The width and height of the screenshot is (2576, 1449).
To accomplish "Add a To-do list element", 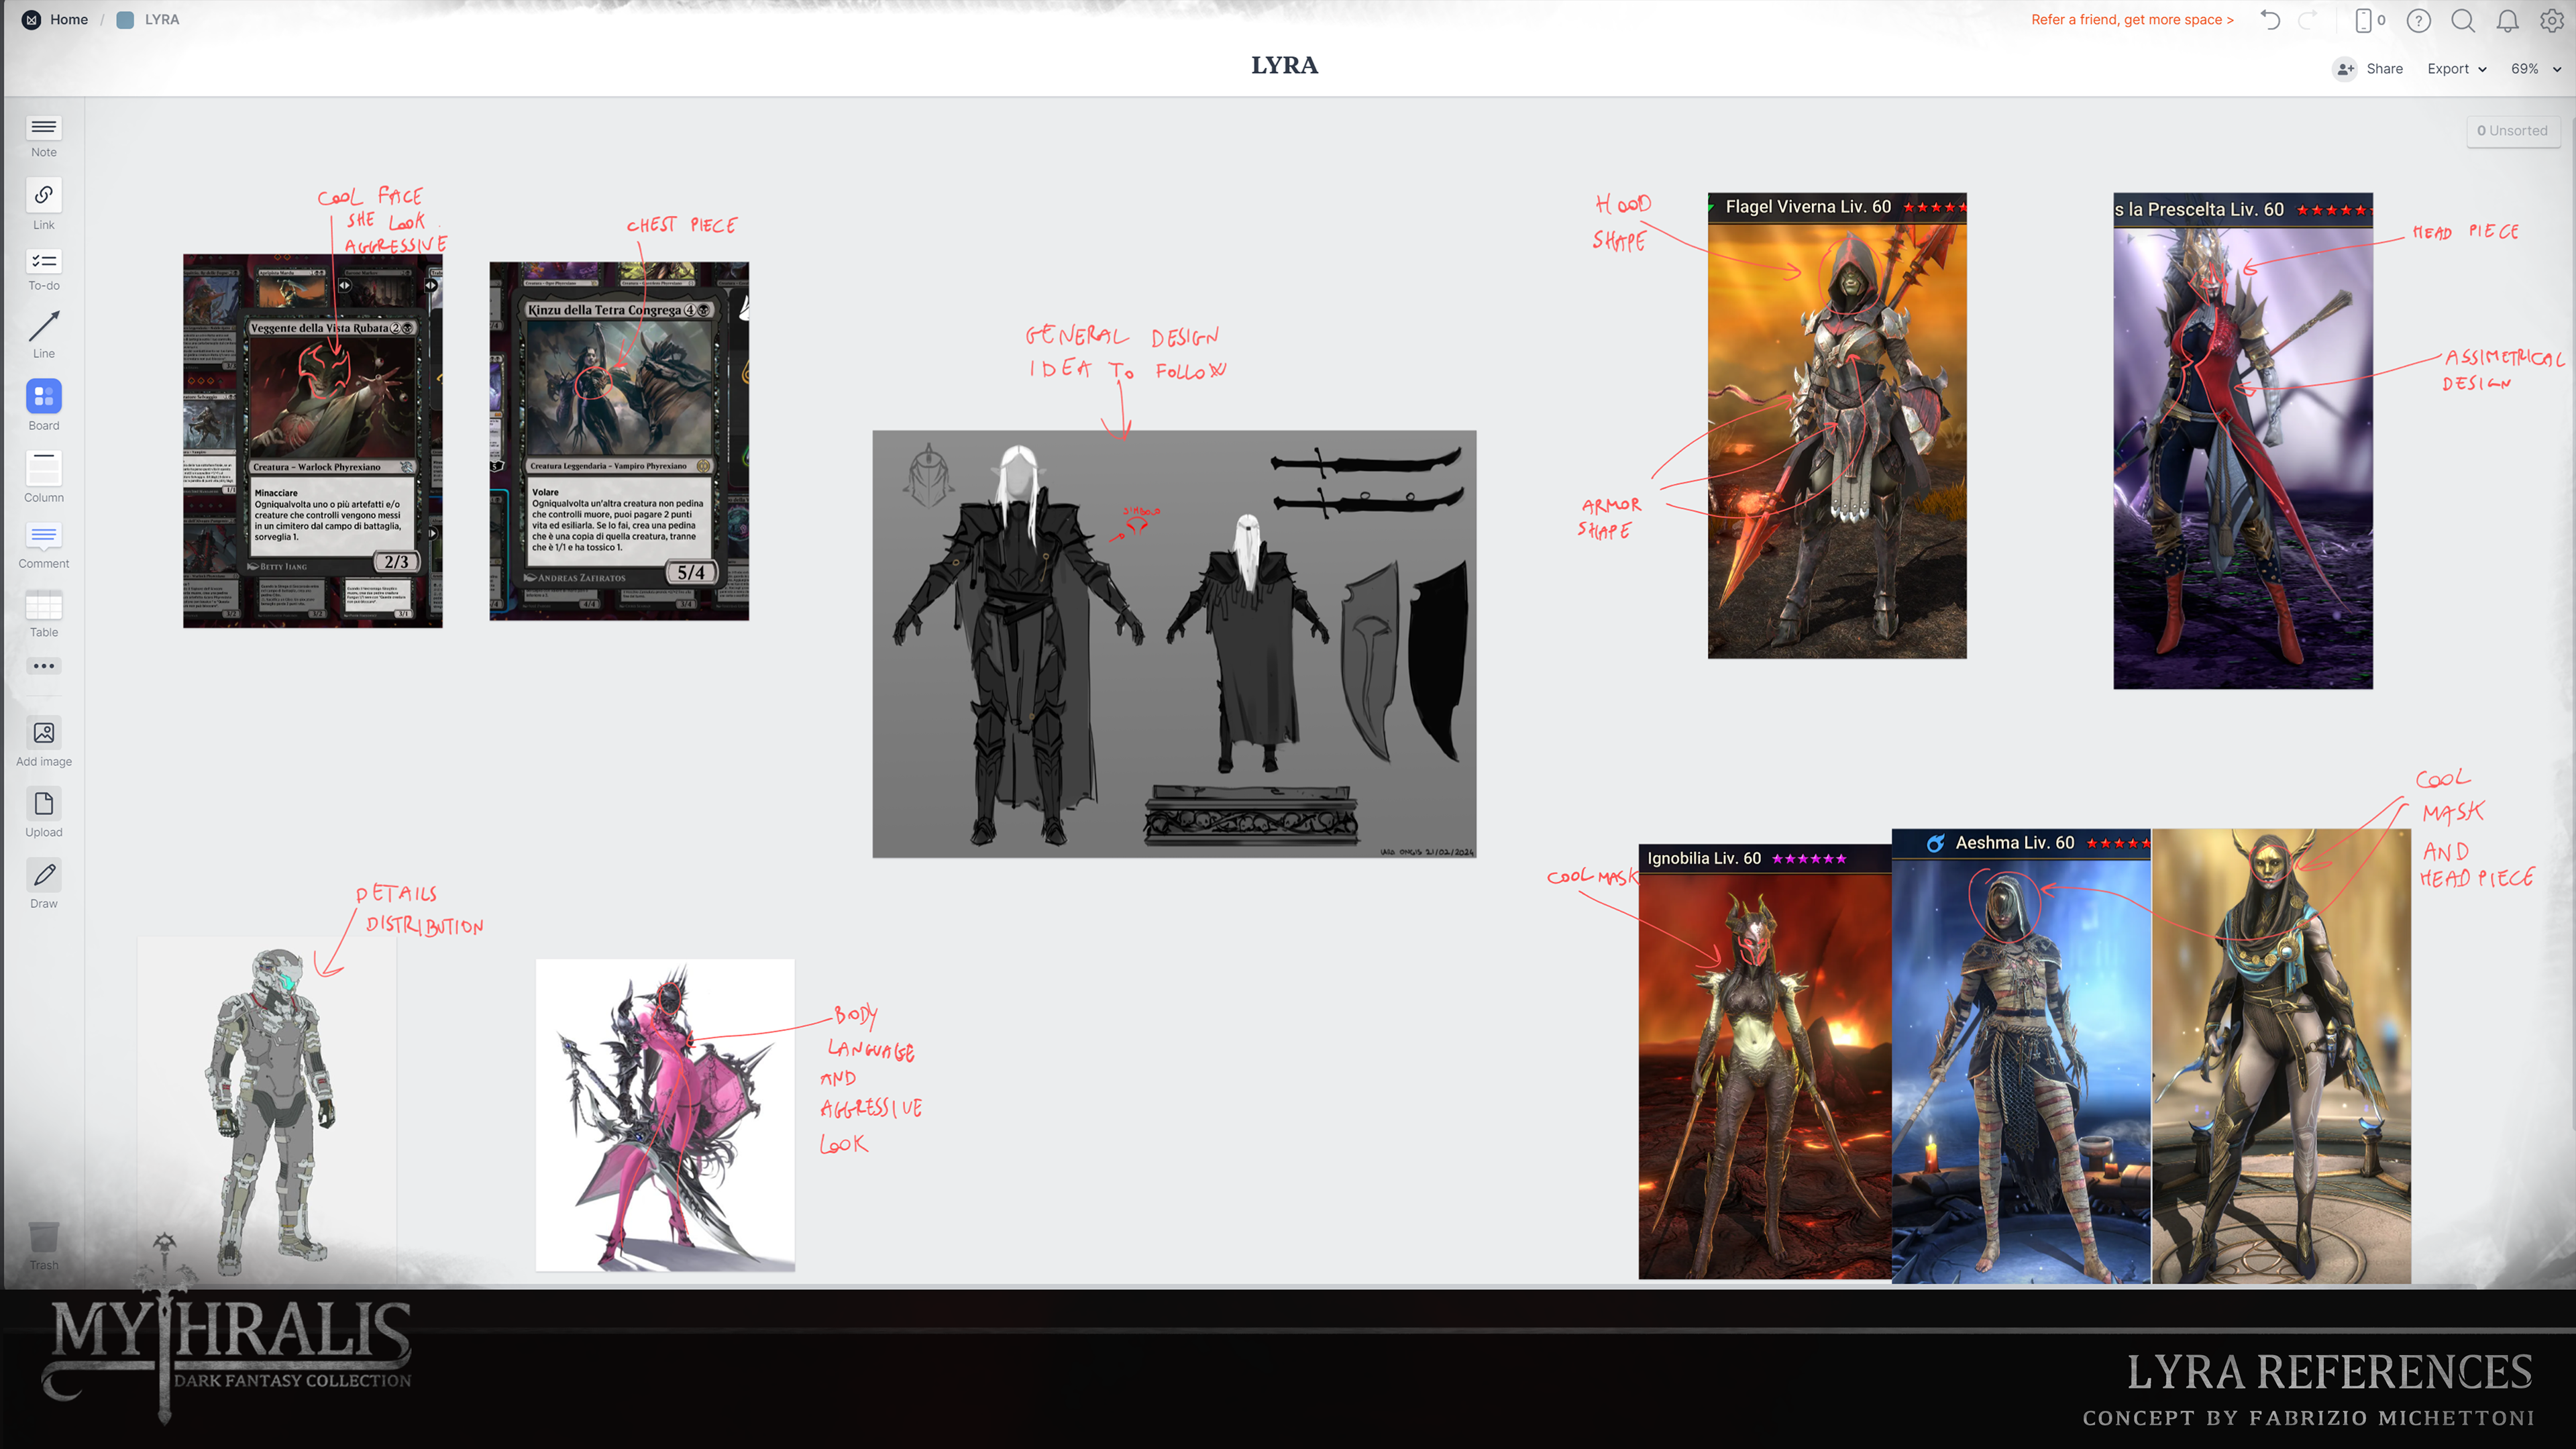I will click(x=43, y=262).
